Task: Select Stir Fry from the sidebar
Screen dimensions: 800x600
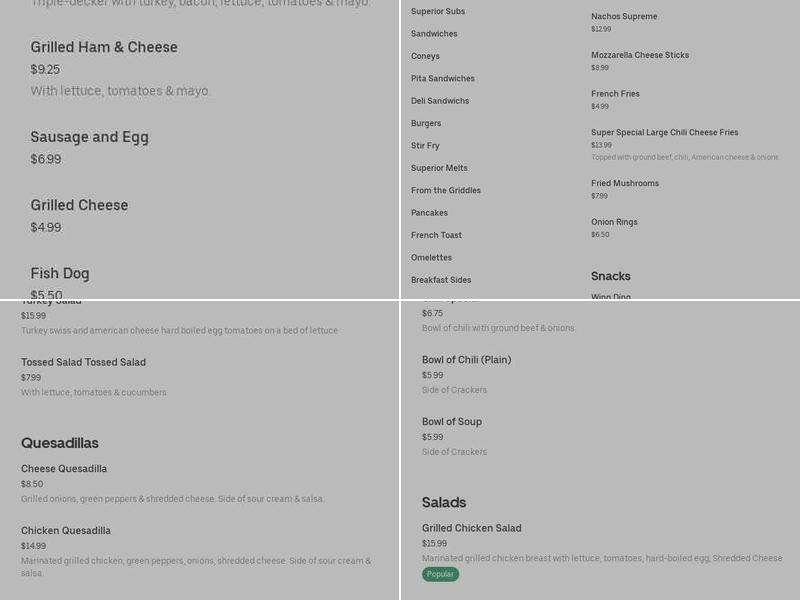Action: click(424, 145)
